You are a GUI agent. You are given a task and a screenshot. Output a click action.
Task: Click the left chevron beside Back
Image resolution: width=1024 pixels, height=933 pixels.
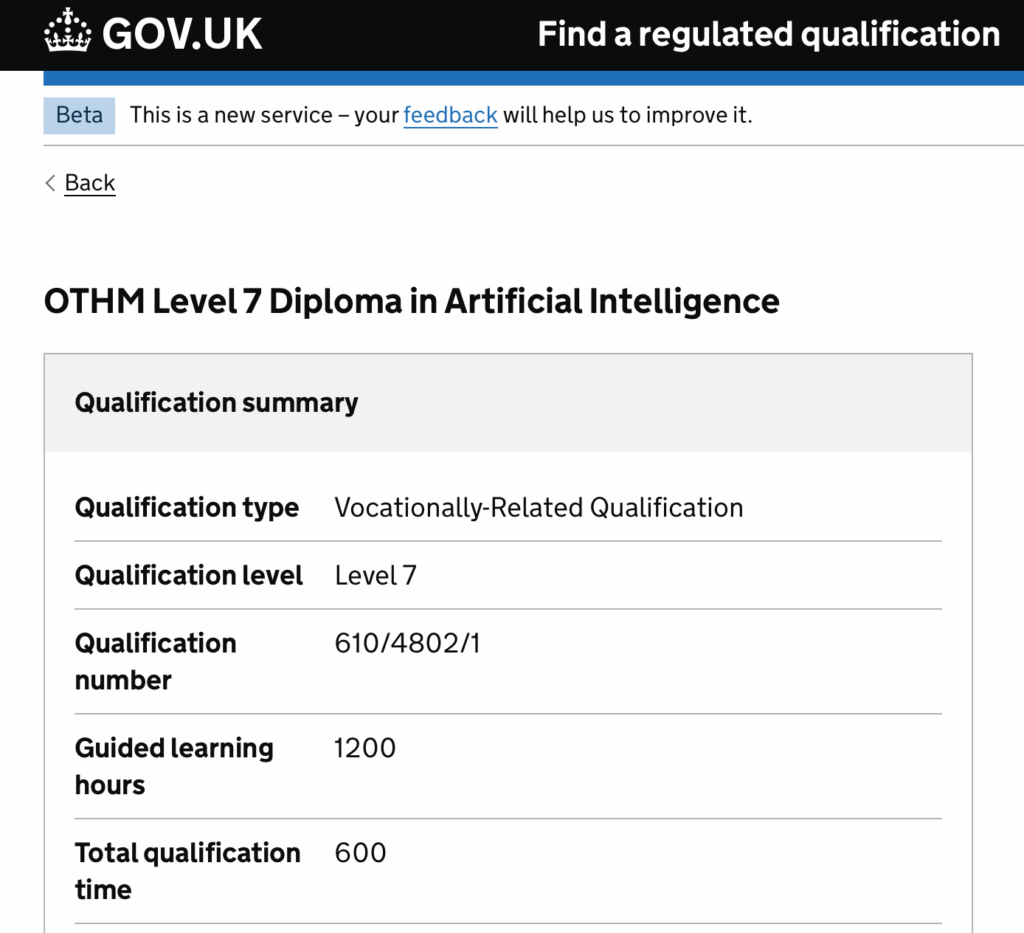click(x=50, y=183)
